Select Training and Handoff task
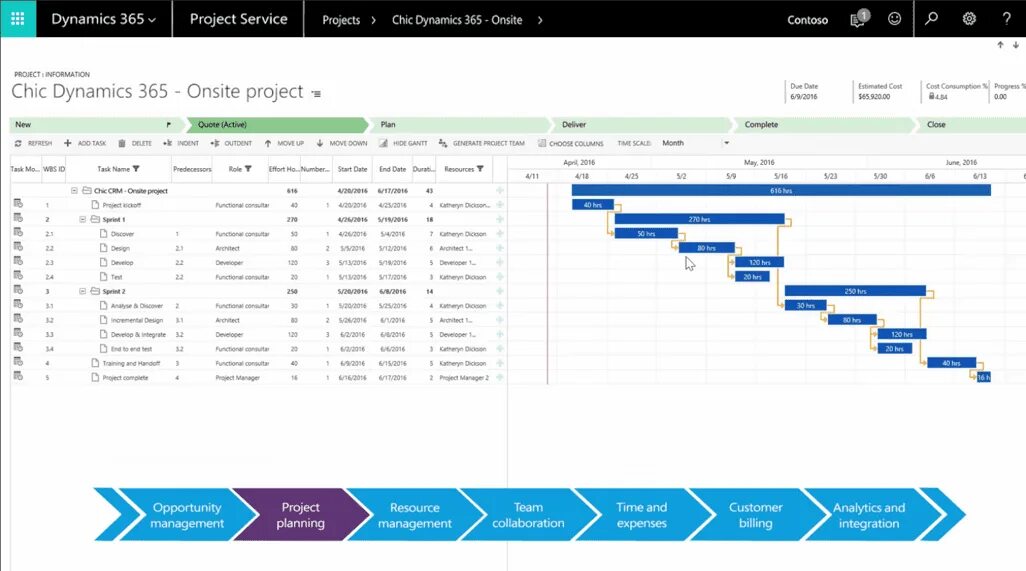Screen dimensions: 1026x571 click(x=258, y=364)
